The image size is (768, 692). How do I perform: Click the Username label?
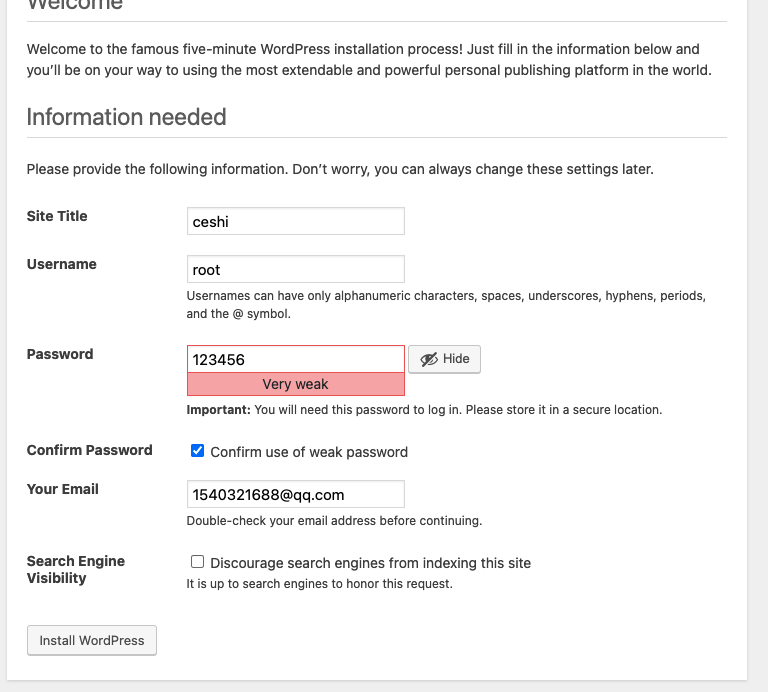62,264
